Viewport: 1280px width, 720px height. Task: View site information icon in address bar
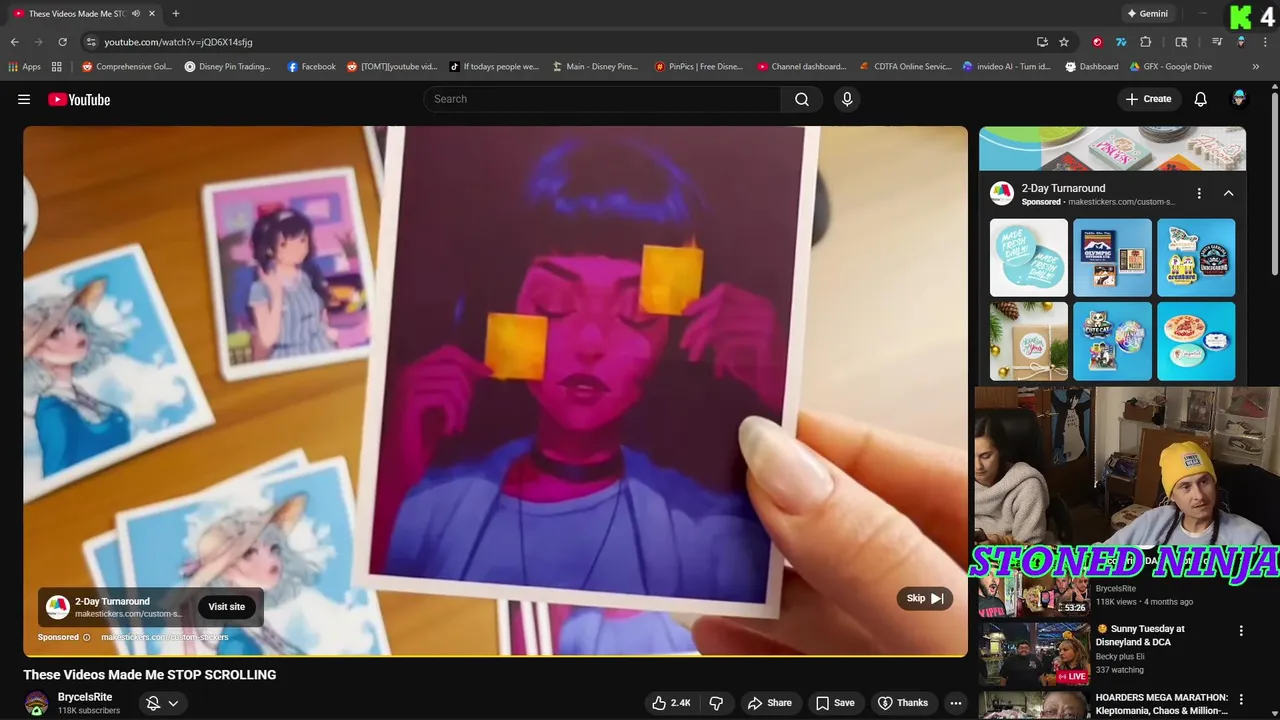pos(91,42)
